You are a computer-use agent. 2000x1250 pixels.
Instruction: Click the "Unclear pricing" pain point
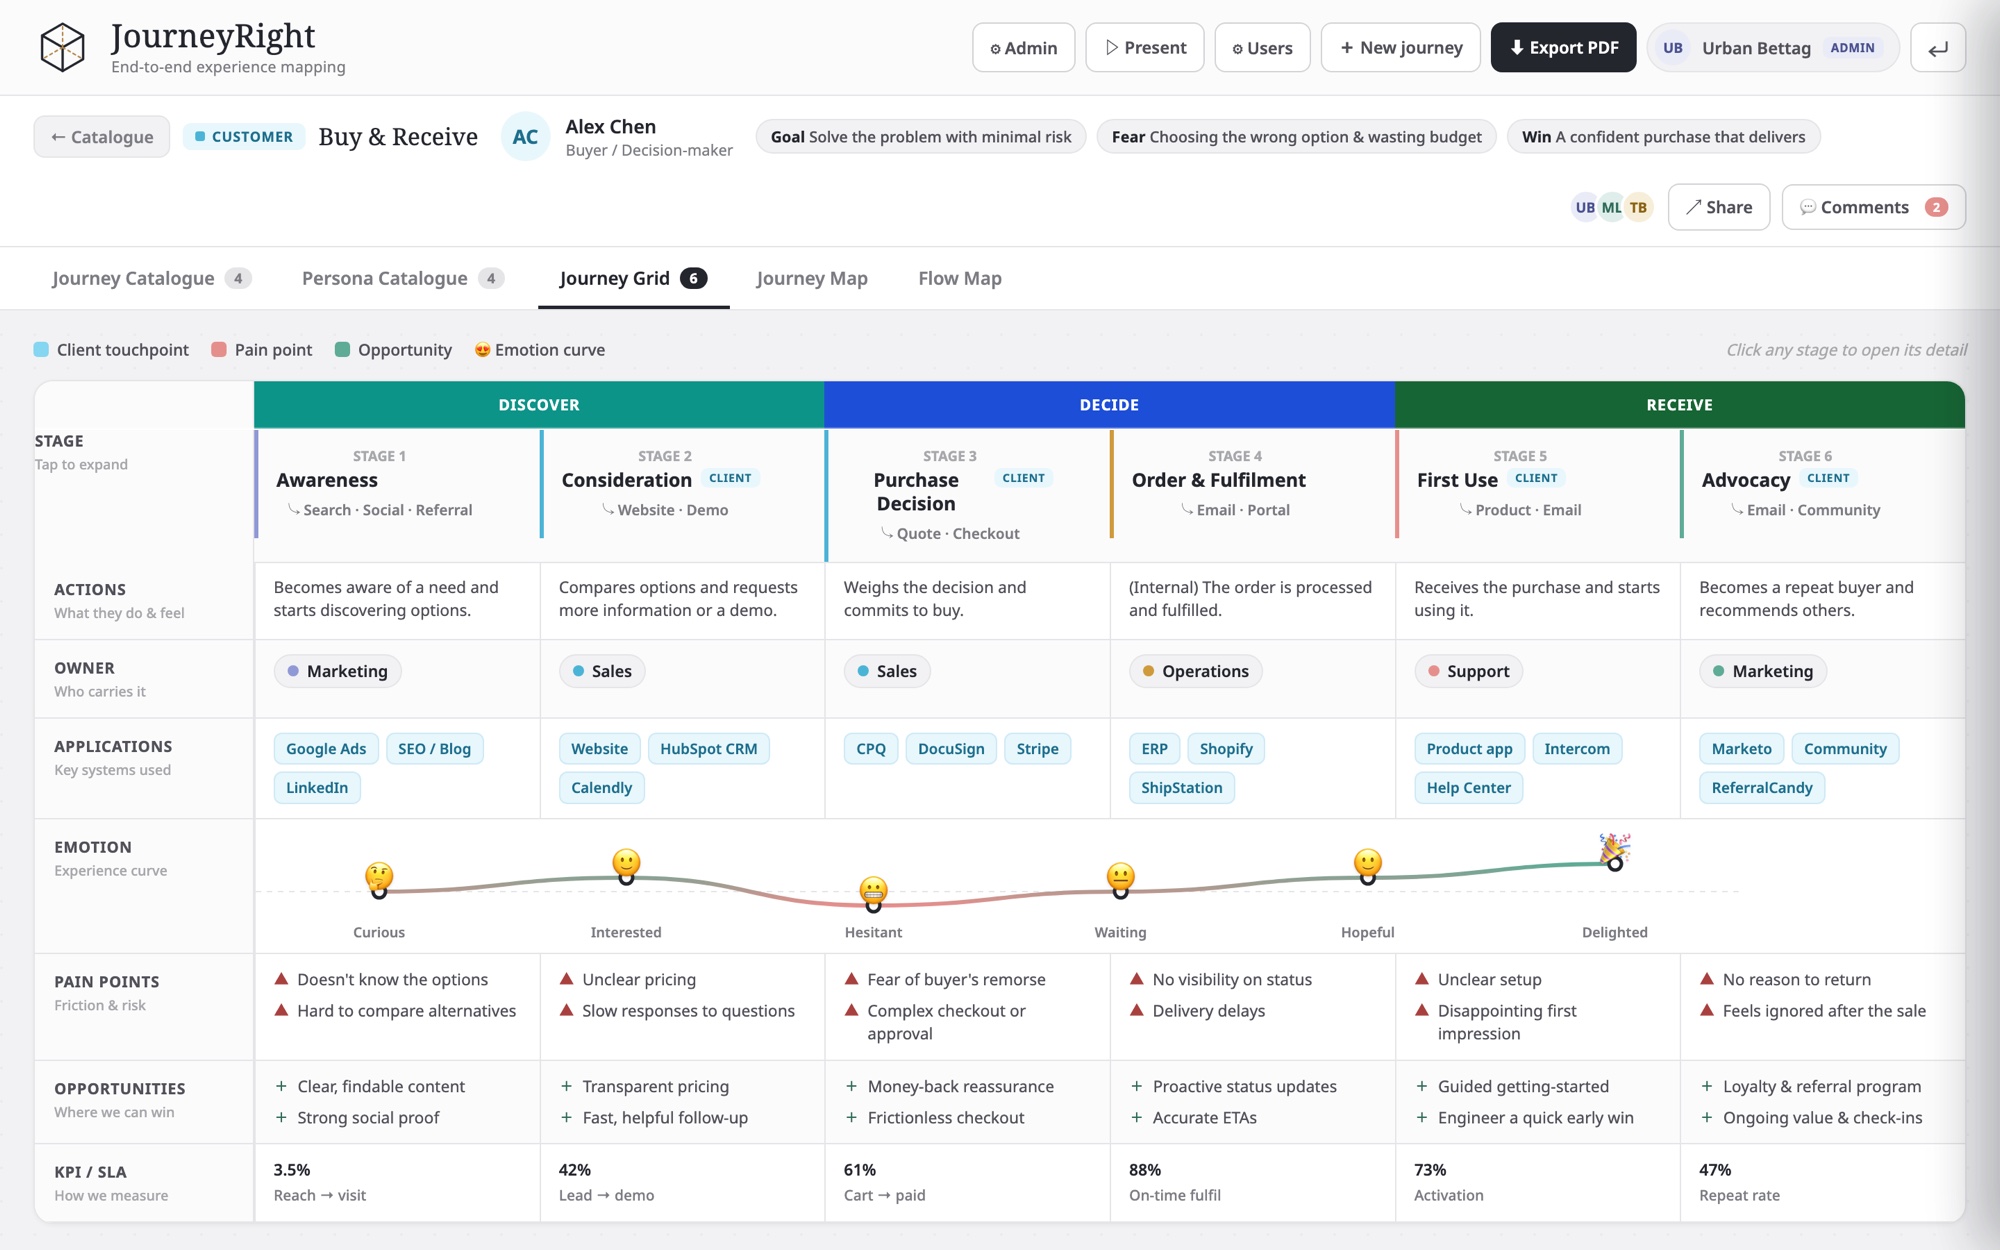point(639,980)
